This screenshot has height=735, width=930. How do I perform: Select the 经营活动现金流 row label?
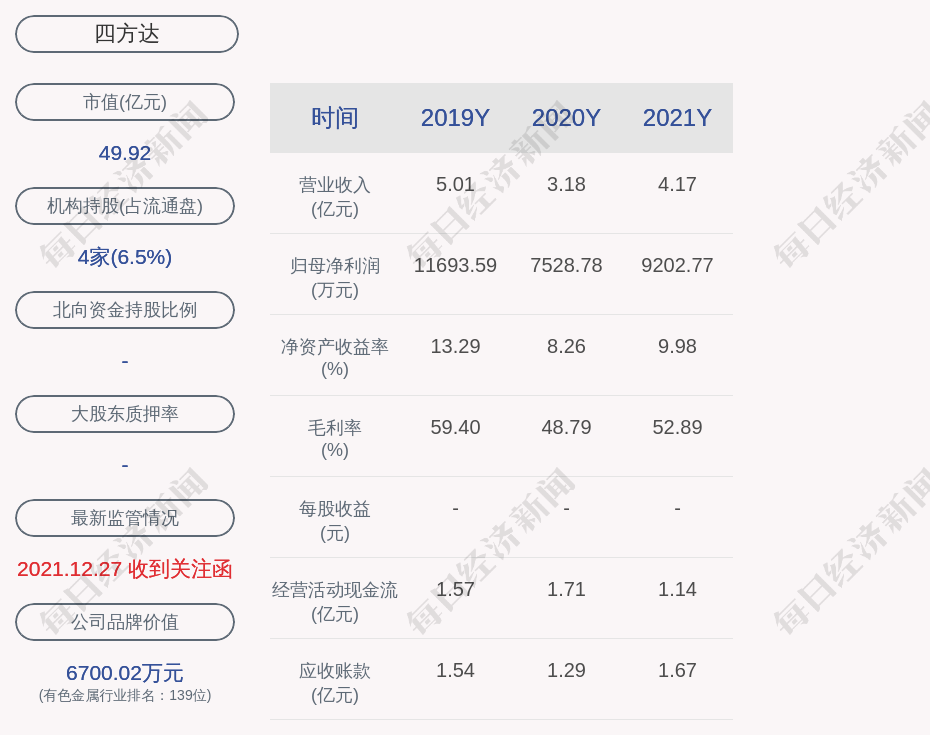click(x=335, y=601)
